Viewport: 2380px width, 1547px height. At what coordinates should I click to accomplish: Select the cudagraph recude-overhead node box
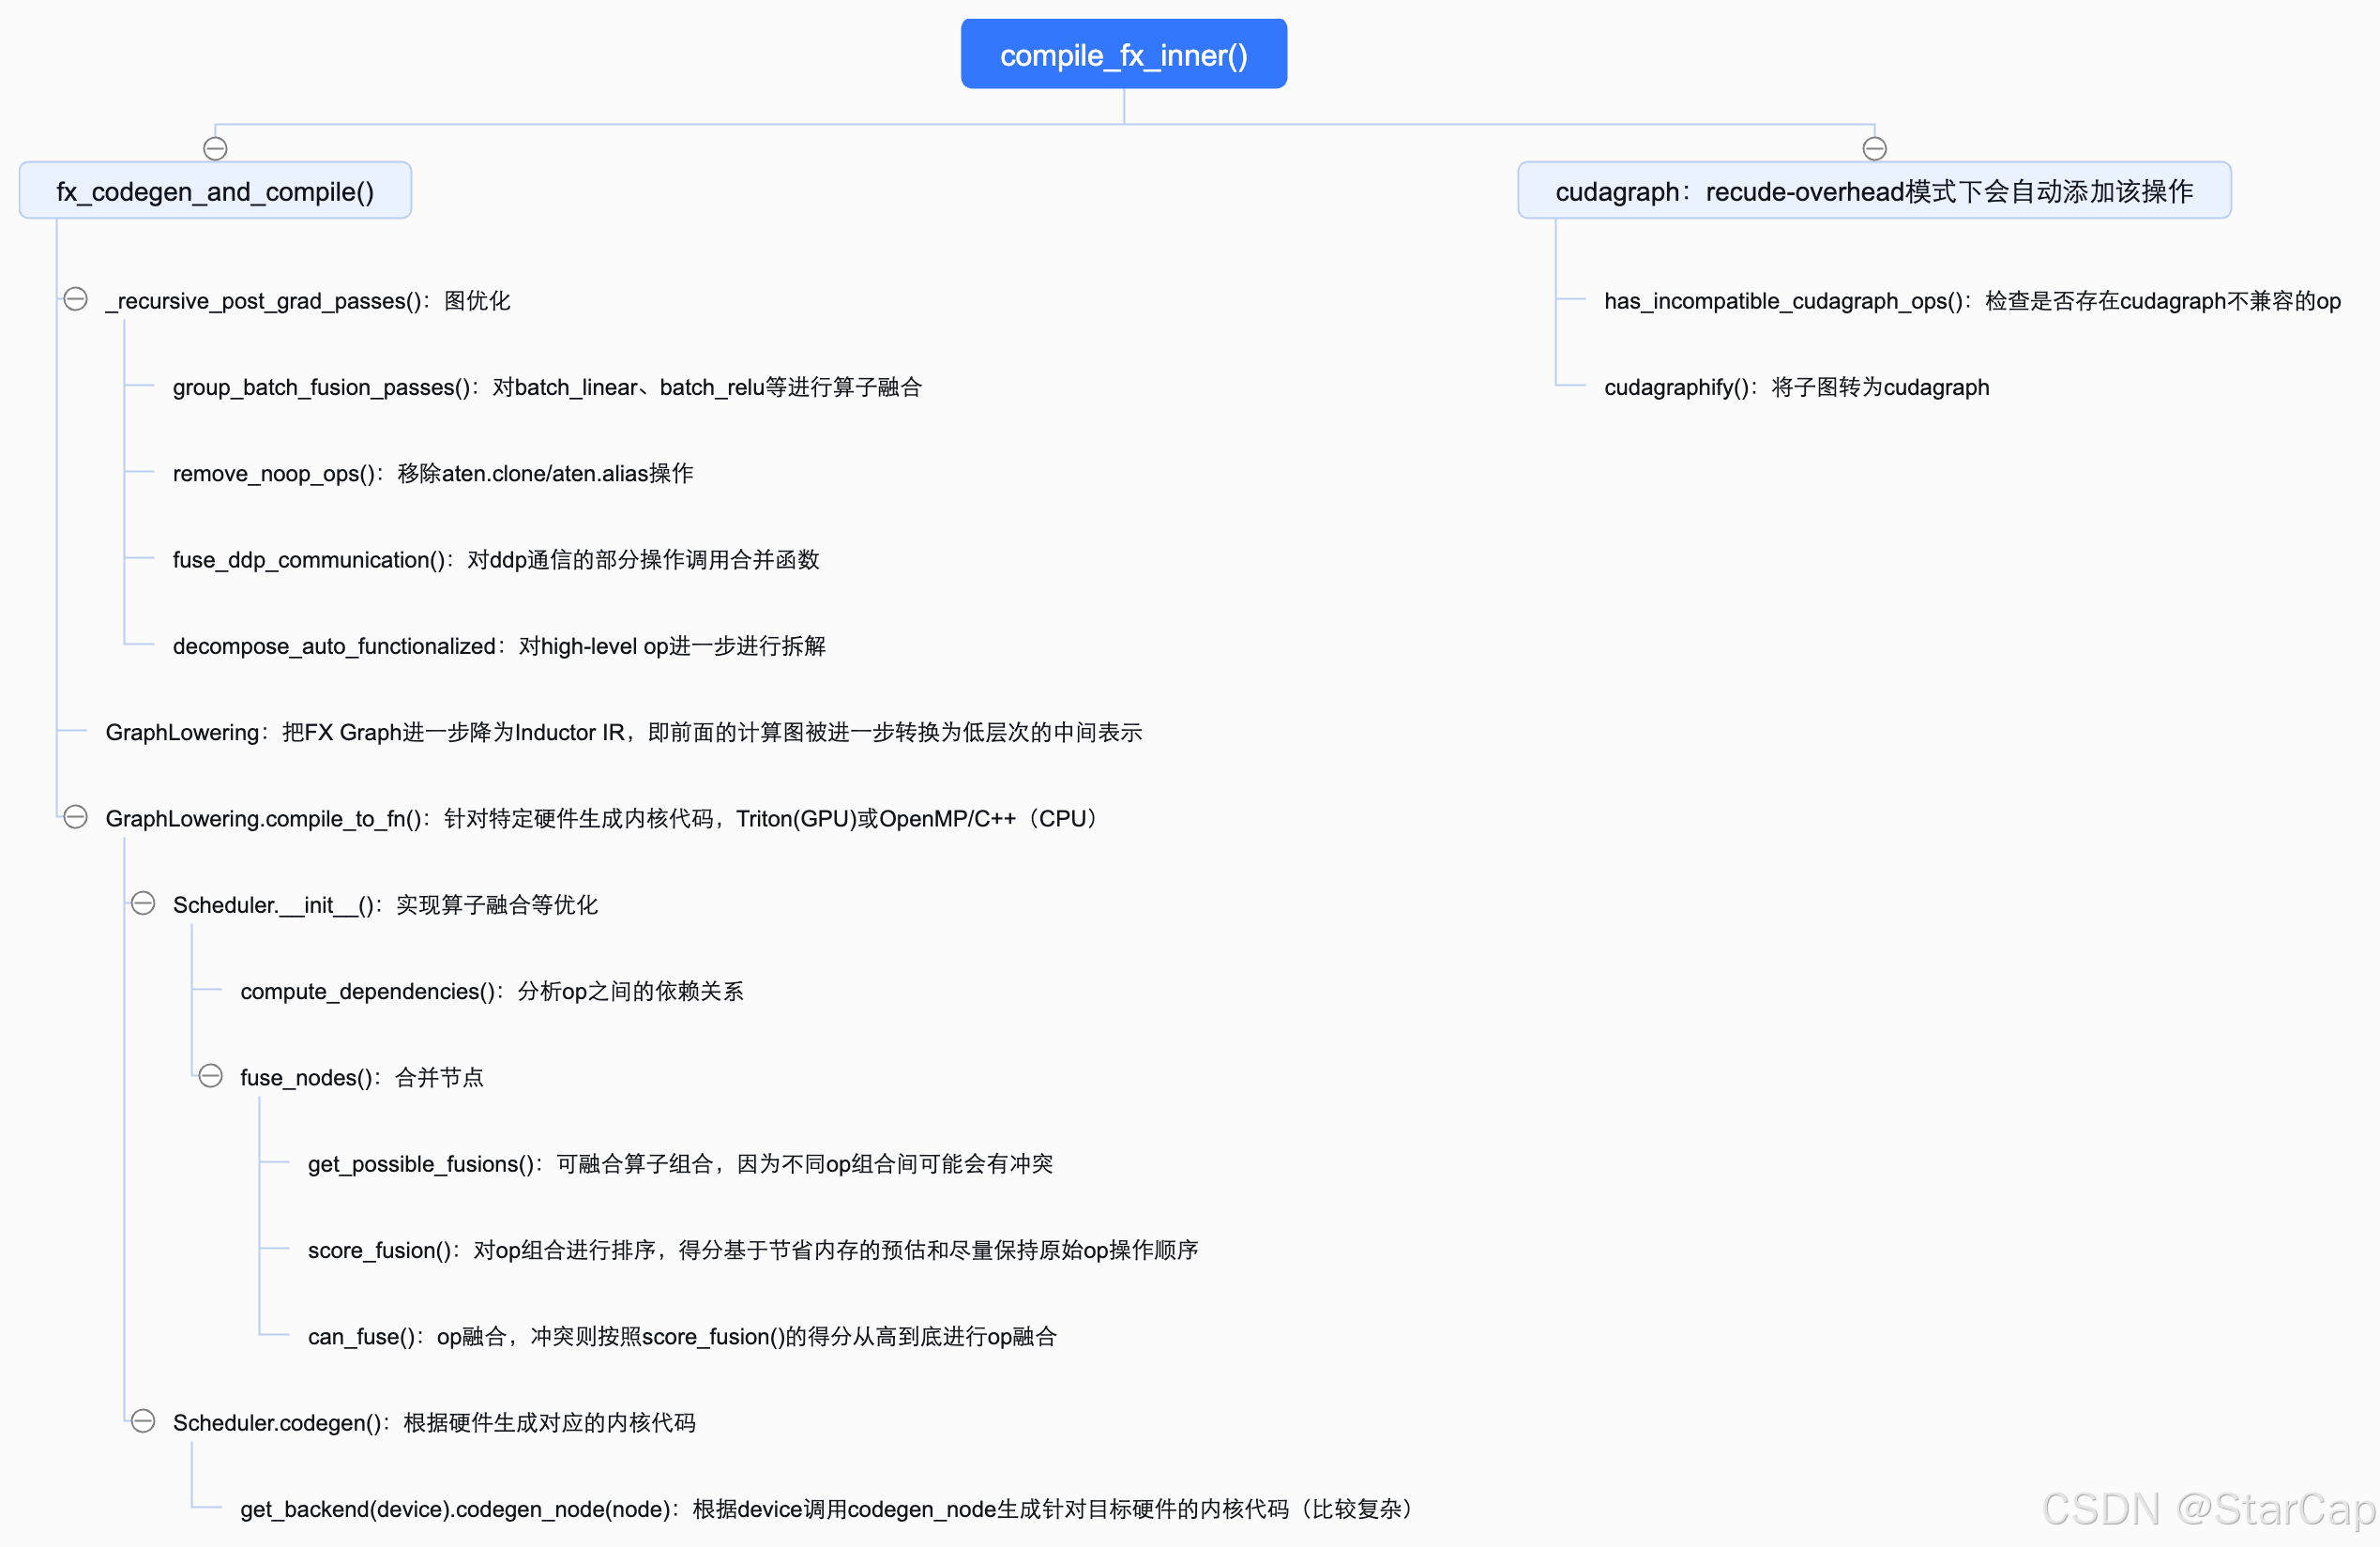[x=1873, y=191]
